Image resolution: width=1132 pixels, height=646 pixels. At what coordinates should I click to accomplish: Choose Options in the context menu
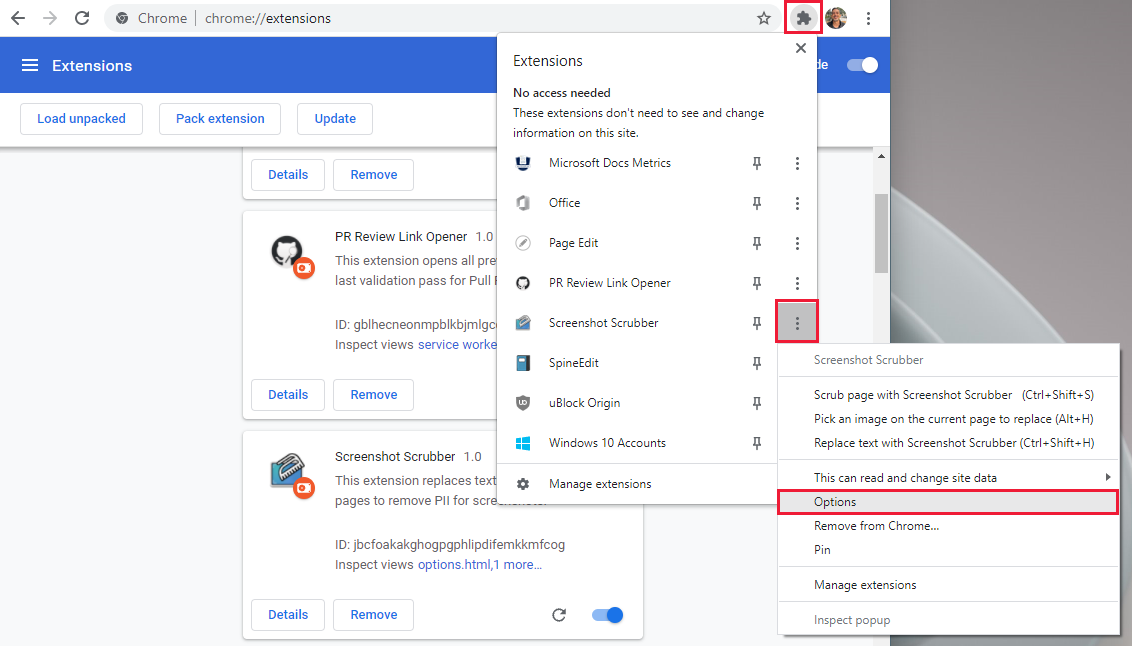tap(948, 502)
